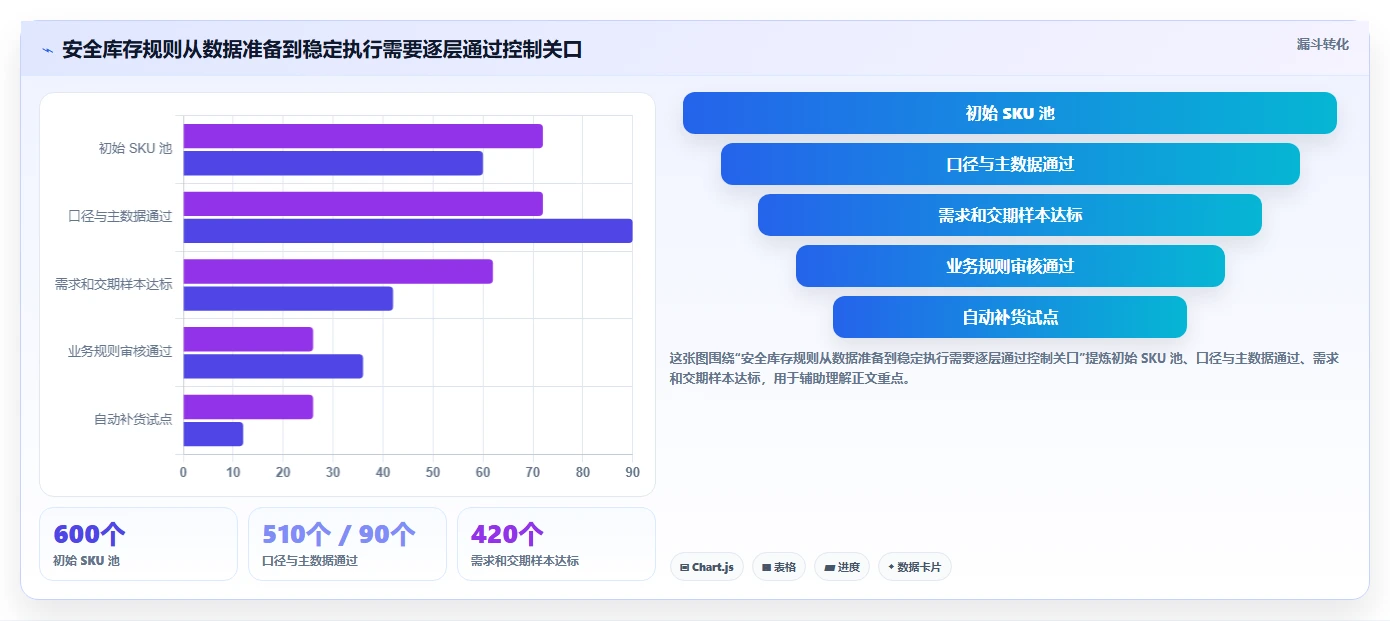Click the 420个 stat card value
The height and width of the screenshot is (621, 1390).
[x=508, y=535]
